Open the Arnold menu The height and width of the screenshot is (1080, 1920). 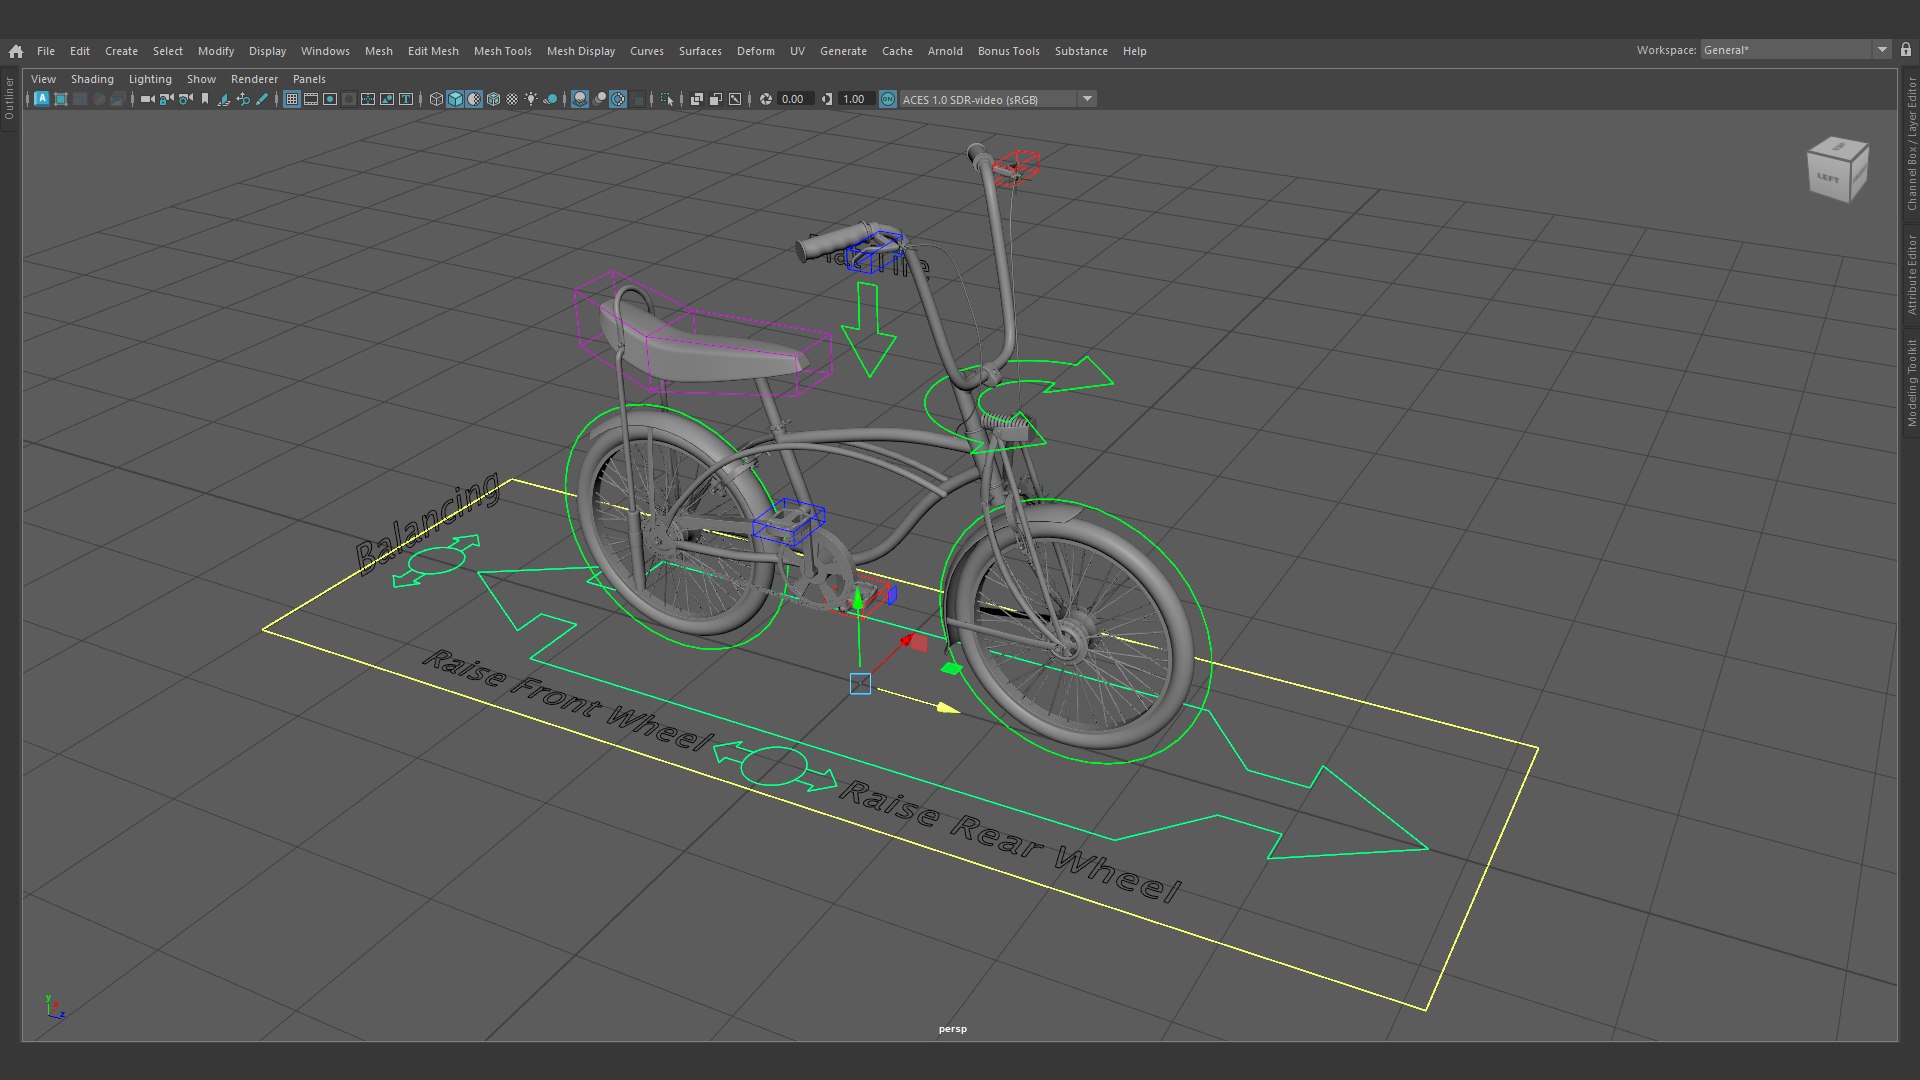(x=945, y=51)
